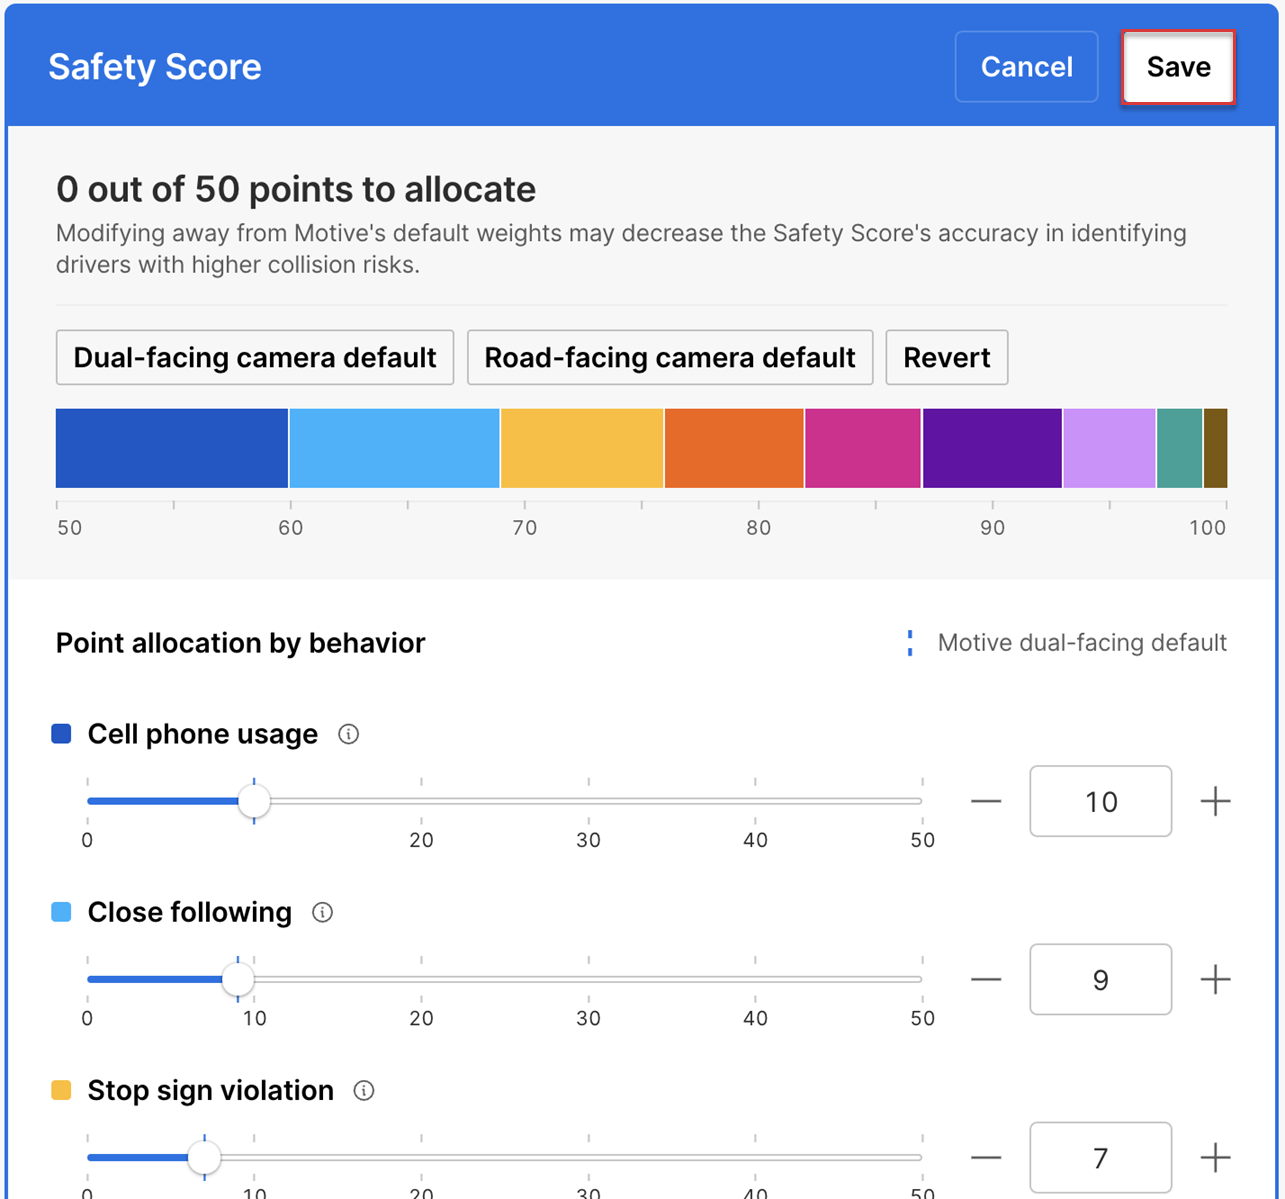Cancel the Safety Score changes
The width and height of the screenshot is (1285, 1199).
[x=1026, y=67]
